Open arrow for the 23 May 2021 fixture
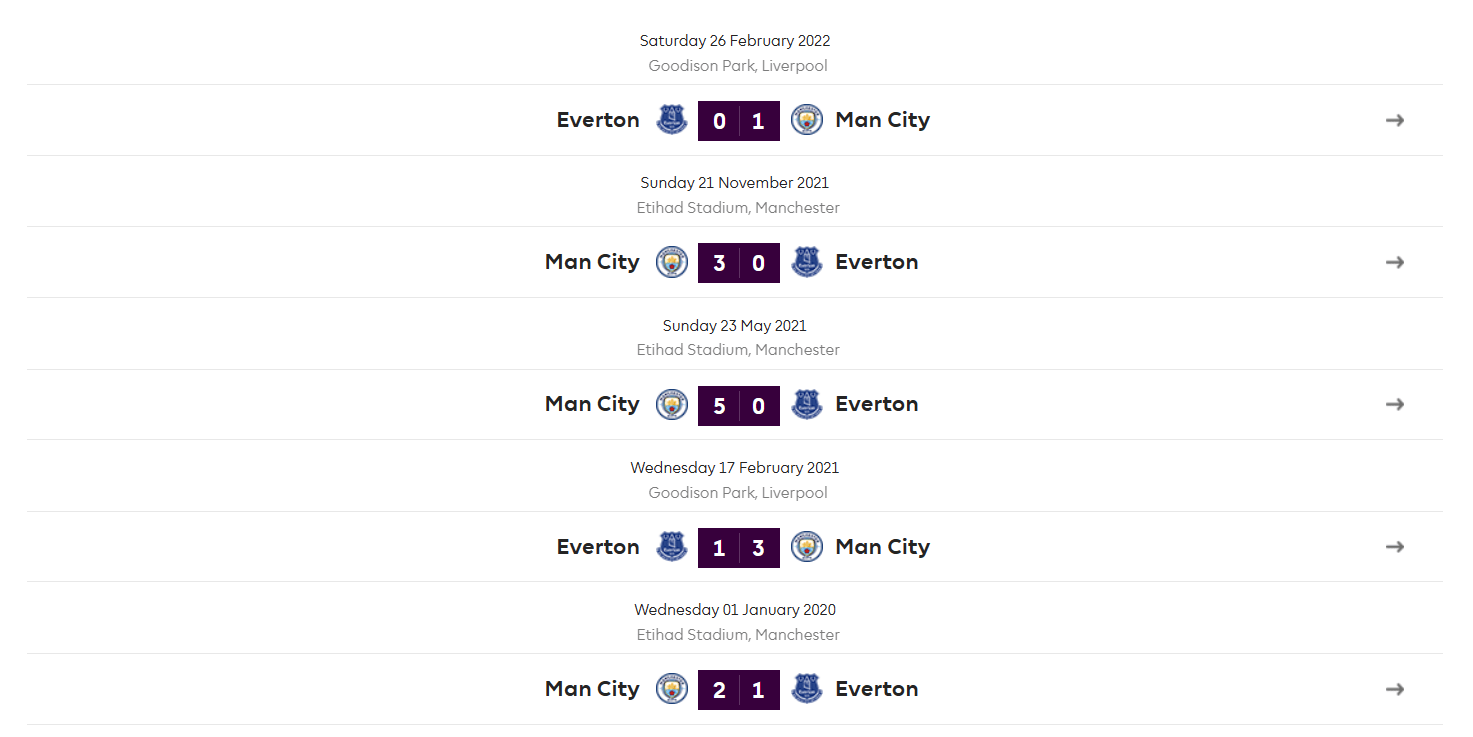 1395,404
